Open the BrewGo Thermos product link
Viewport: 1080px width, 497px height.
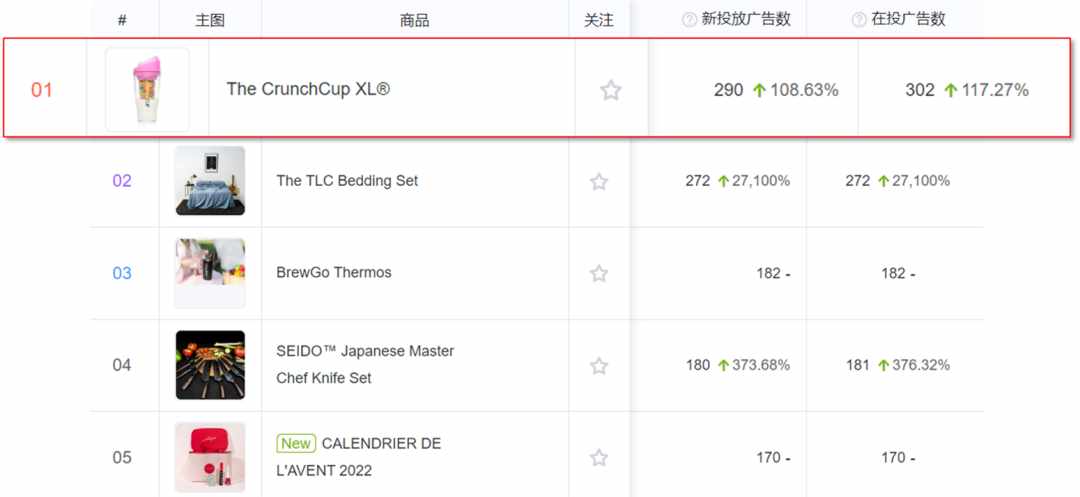coord(333,273)
